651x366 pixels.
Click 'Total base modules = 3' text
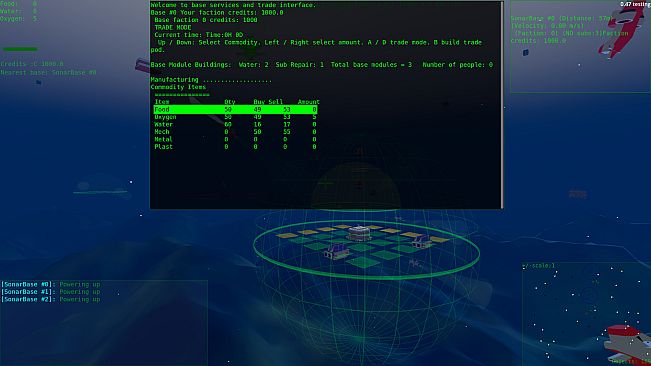[371, 65]
